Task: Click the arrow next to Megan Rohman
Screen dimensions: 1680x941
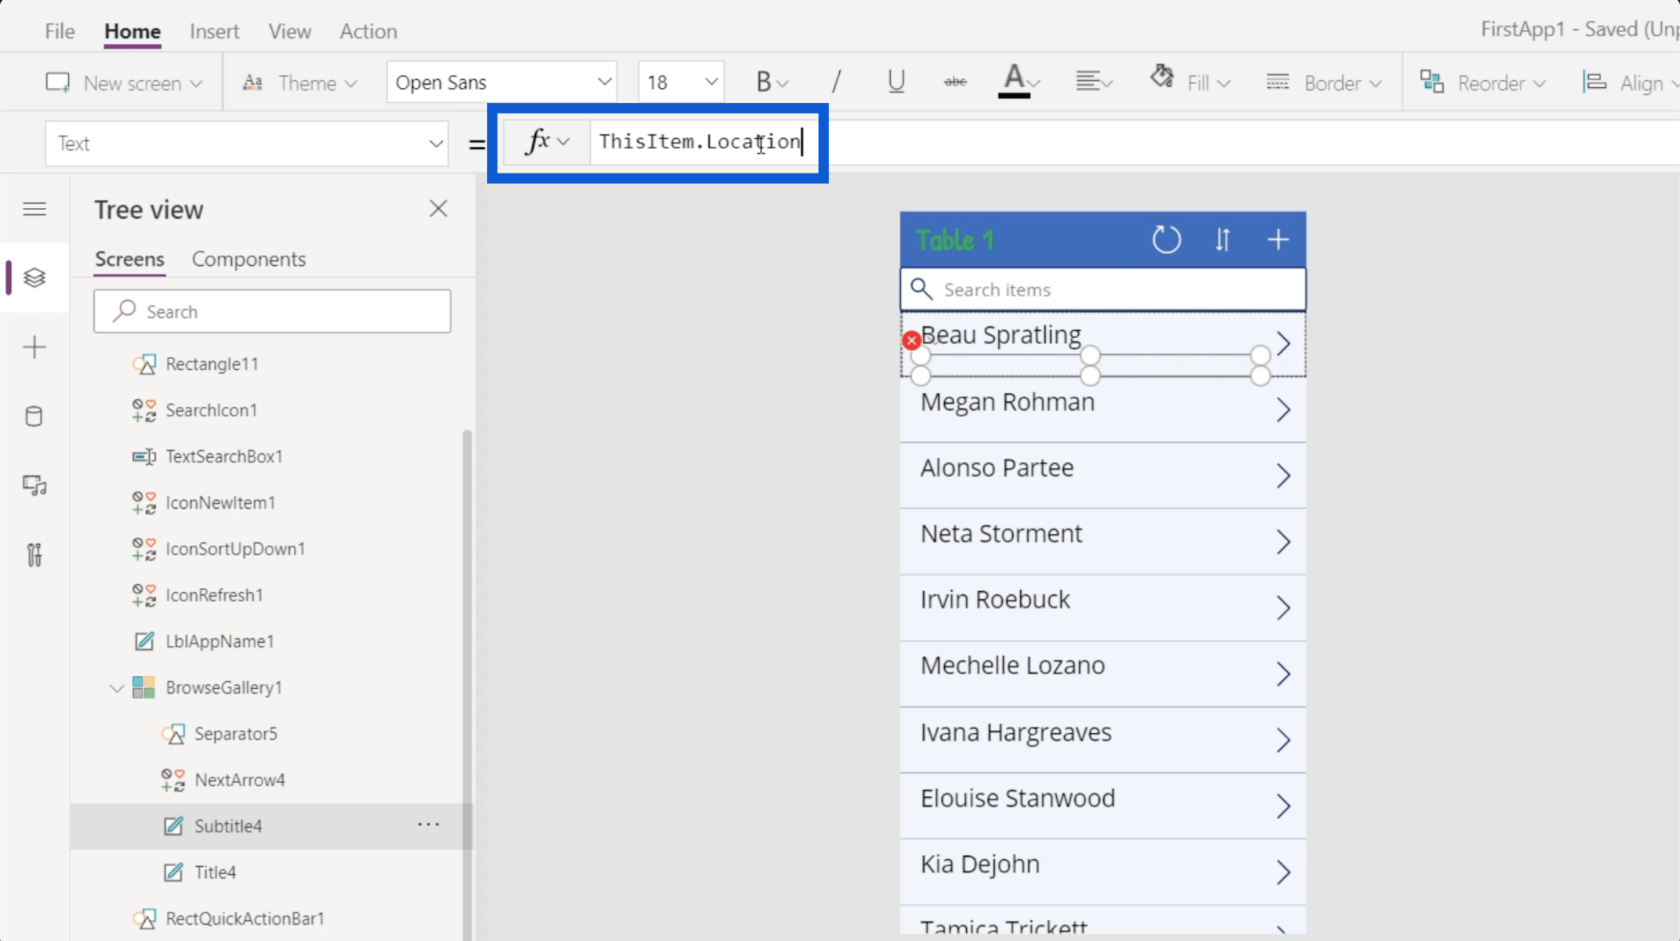Action: click(x=1283, y=410)
